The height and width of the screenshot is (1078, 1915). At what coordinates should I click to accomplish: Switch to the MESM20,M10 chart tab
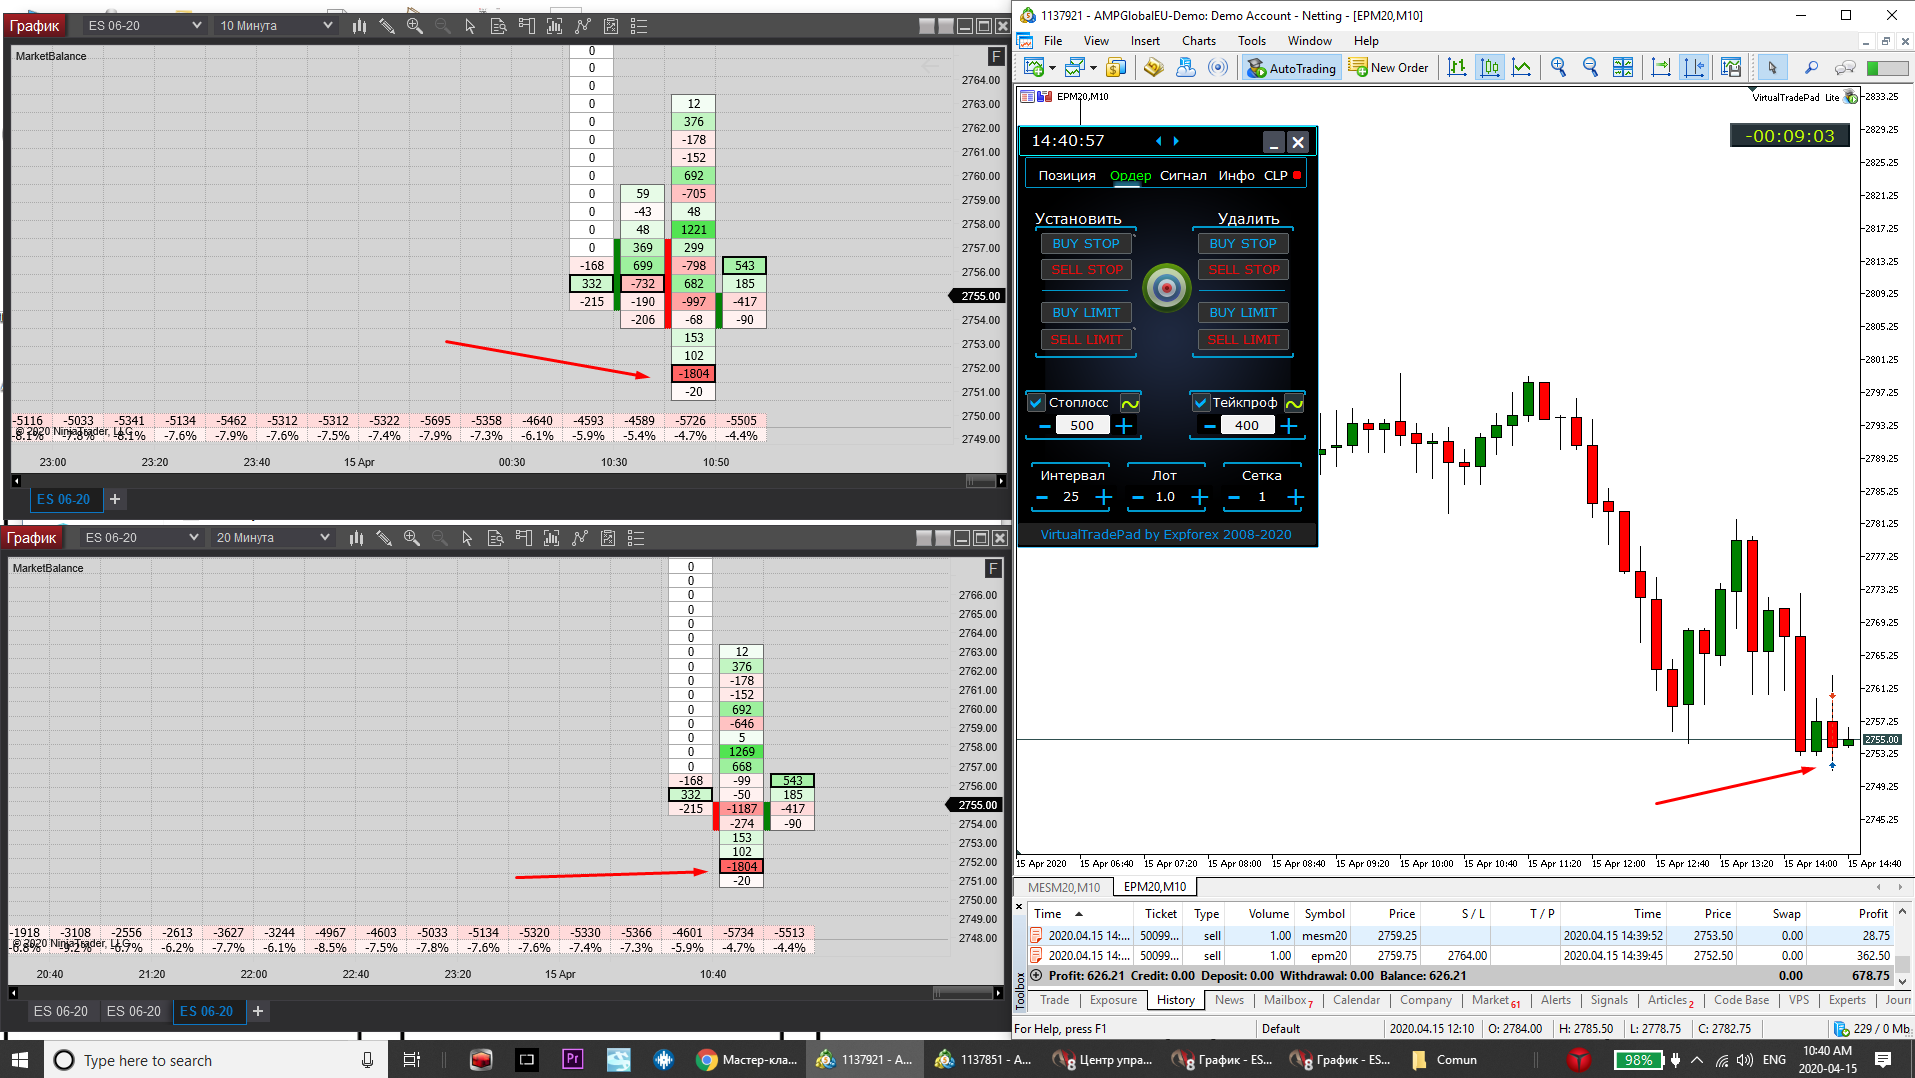click(x=1064, y=887)
